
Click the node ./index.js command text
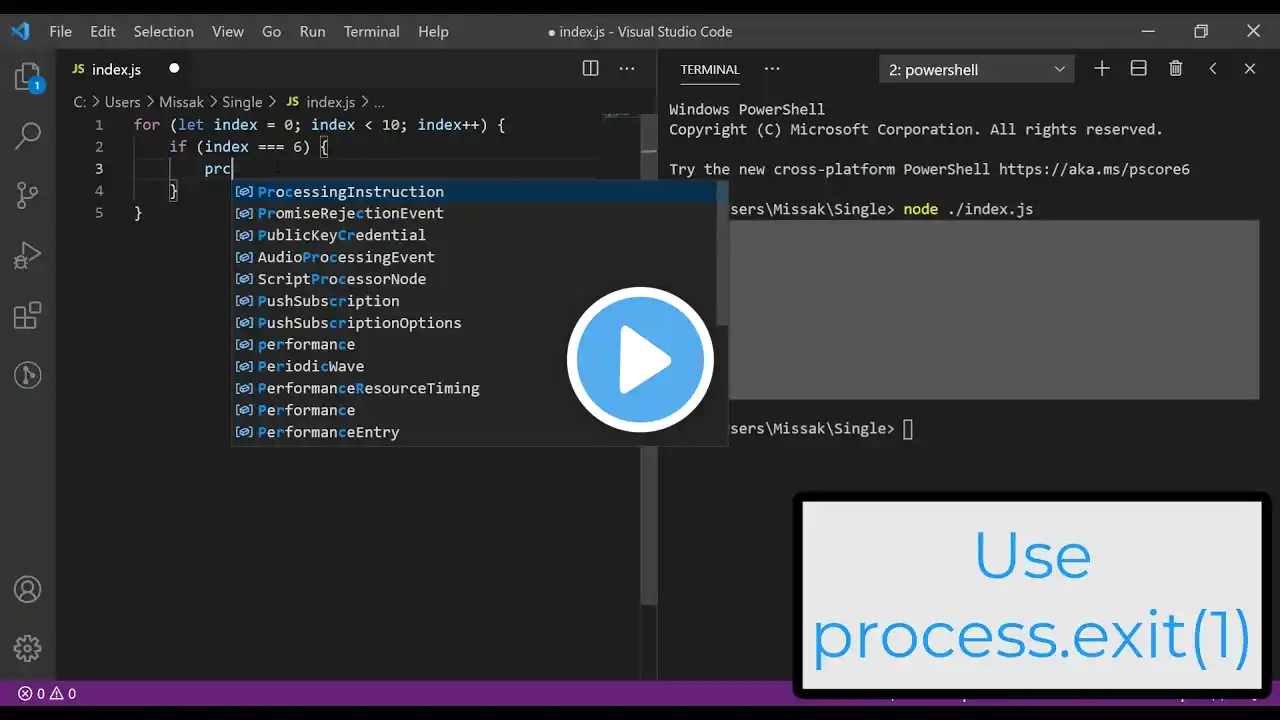point(968,209)
